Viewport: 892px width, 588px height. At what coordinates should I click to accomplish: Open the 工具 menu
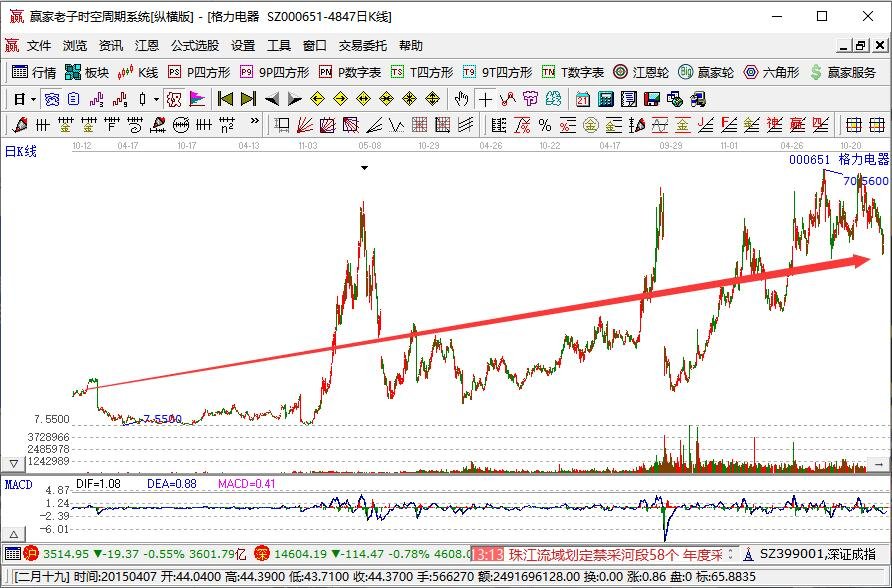click(279, 45)
